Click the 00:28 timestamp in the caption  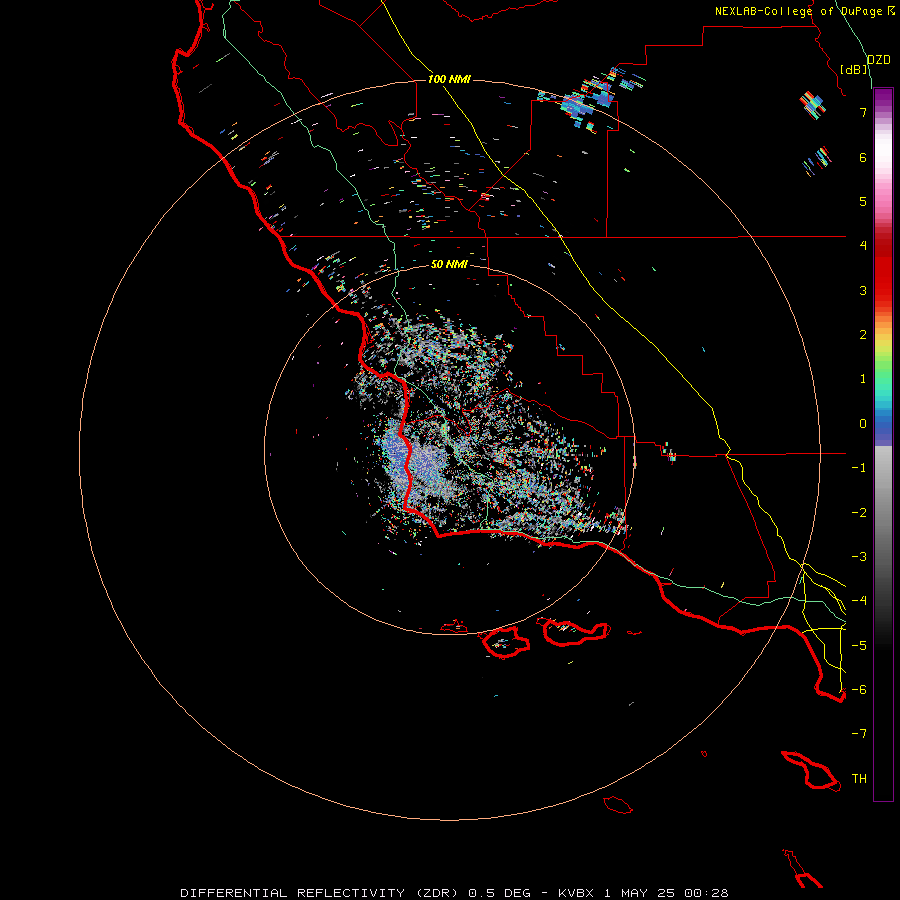[x=709, y=893]
